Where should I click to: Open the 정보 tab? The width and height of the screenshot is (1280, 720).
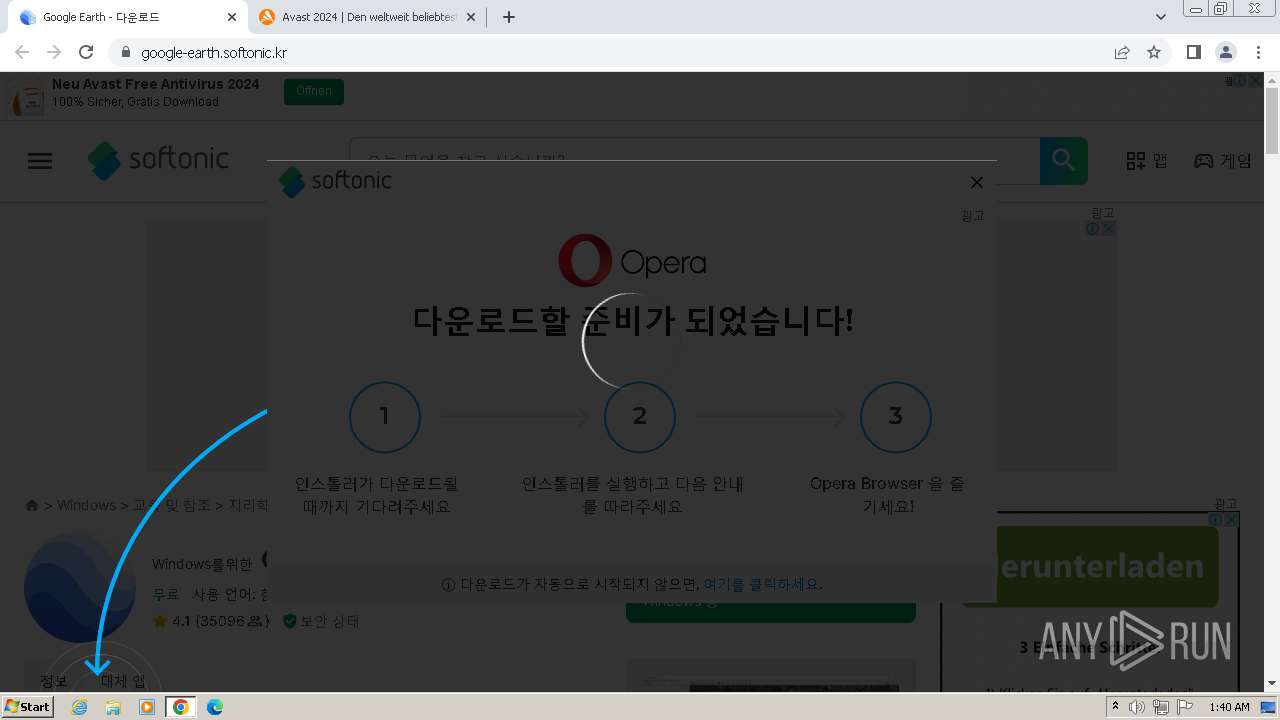53,681
